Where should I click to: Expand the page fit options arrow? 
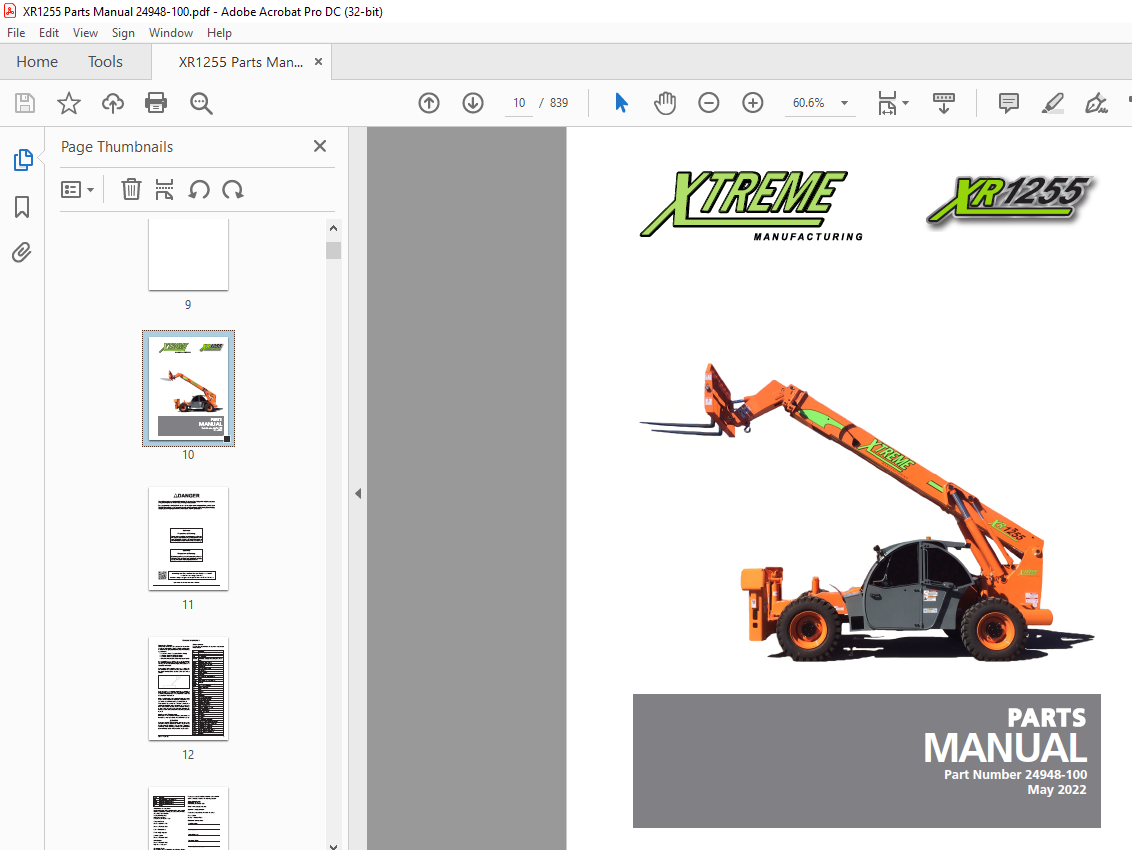(x=905, y=103)
